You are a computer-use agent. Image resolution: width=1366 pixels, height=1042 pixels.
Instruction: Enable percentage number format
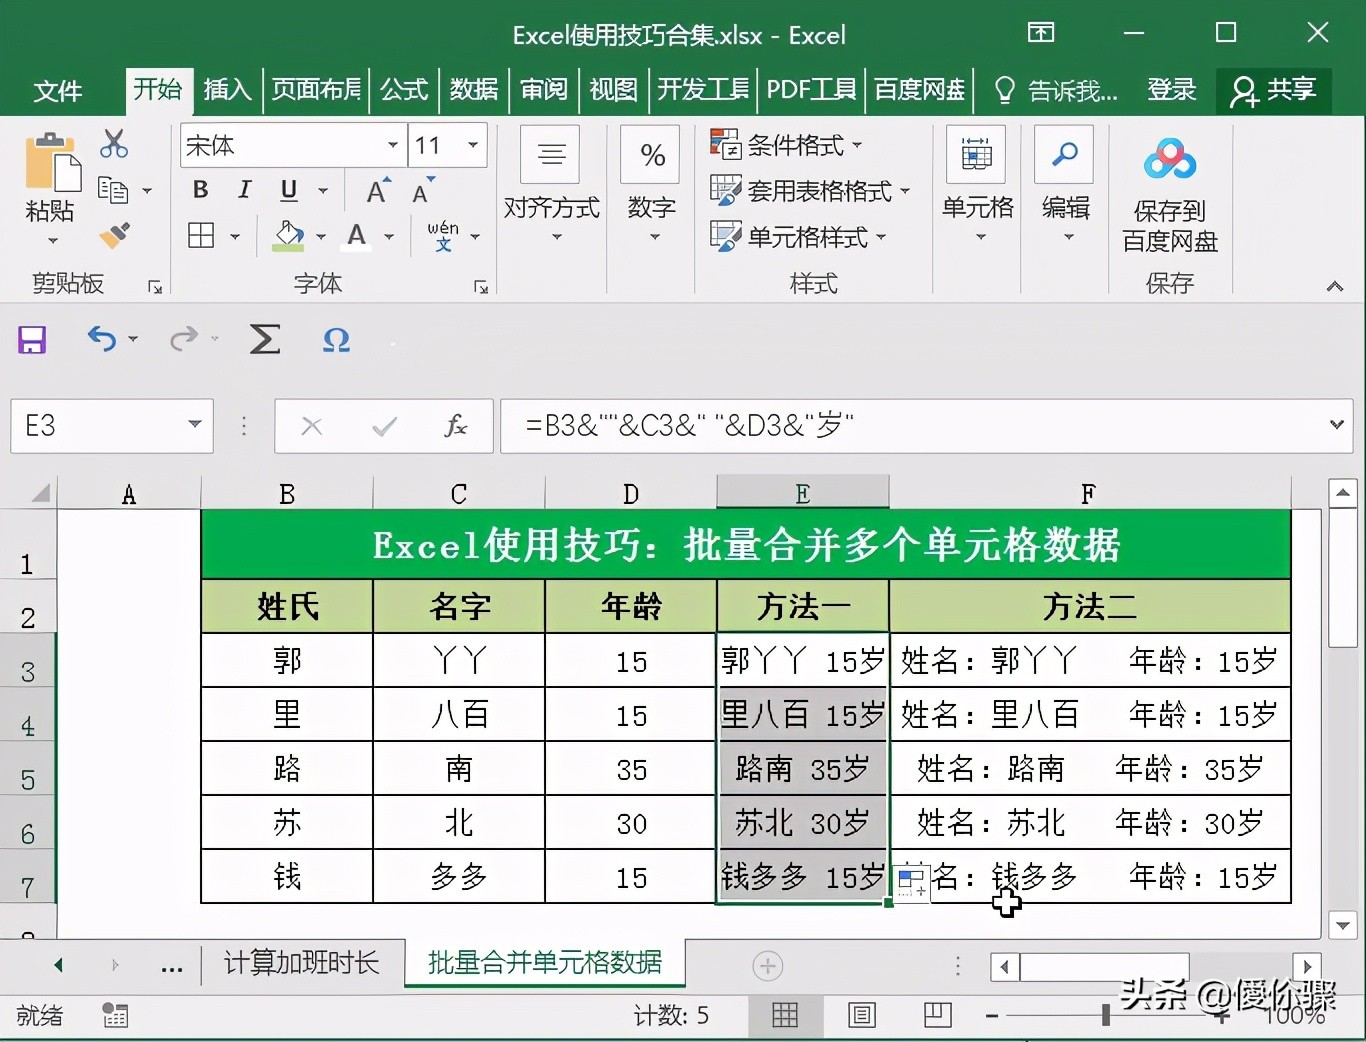click(651, 155)
